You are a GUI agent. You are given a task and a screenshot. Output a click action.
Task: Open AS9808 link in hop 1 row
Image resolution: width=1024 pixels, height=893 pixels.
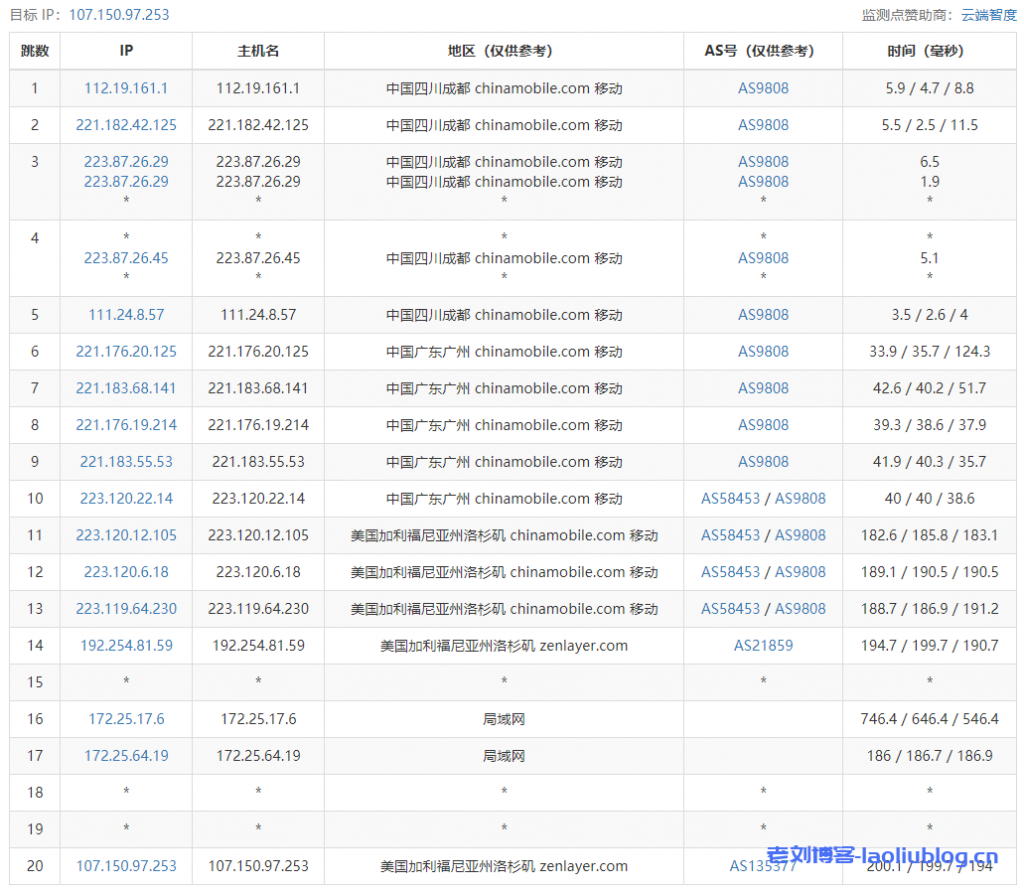(x=763, y=88)
